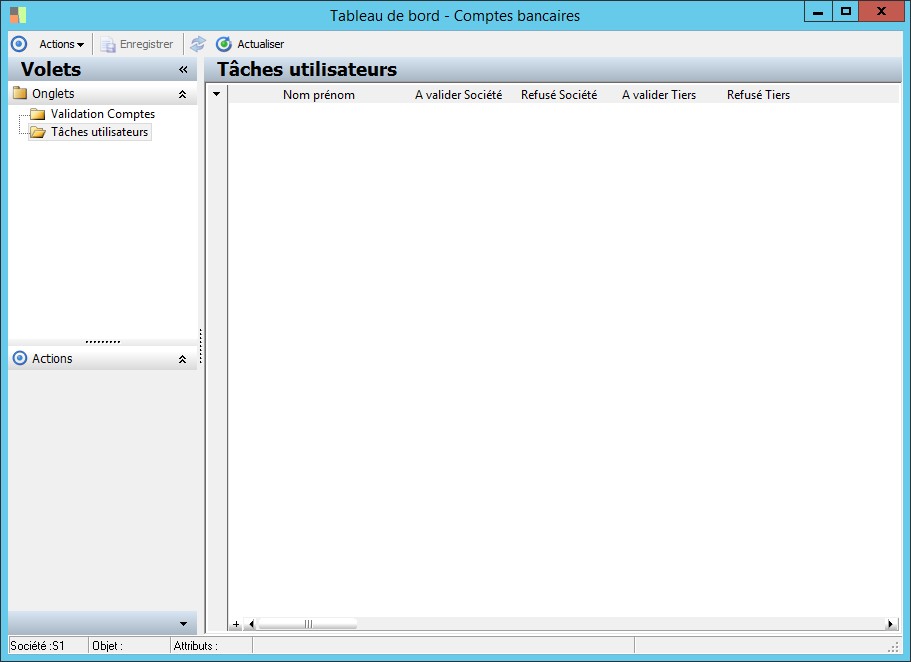This screenshot has width=911, height=662.
Task: Click the A valider Société column header
Action: coord(458,95)
